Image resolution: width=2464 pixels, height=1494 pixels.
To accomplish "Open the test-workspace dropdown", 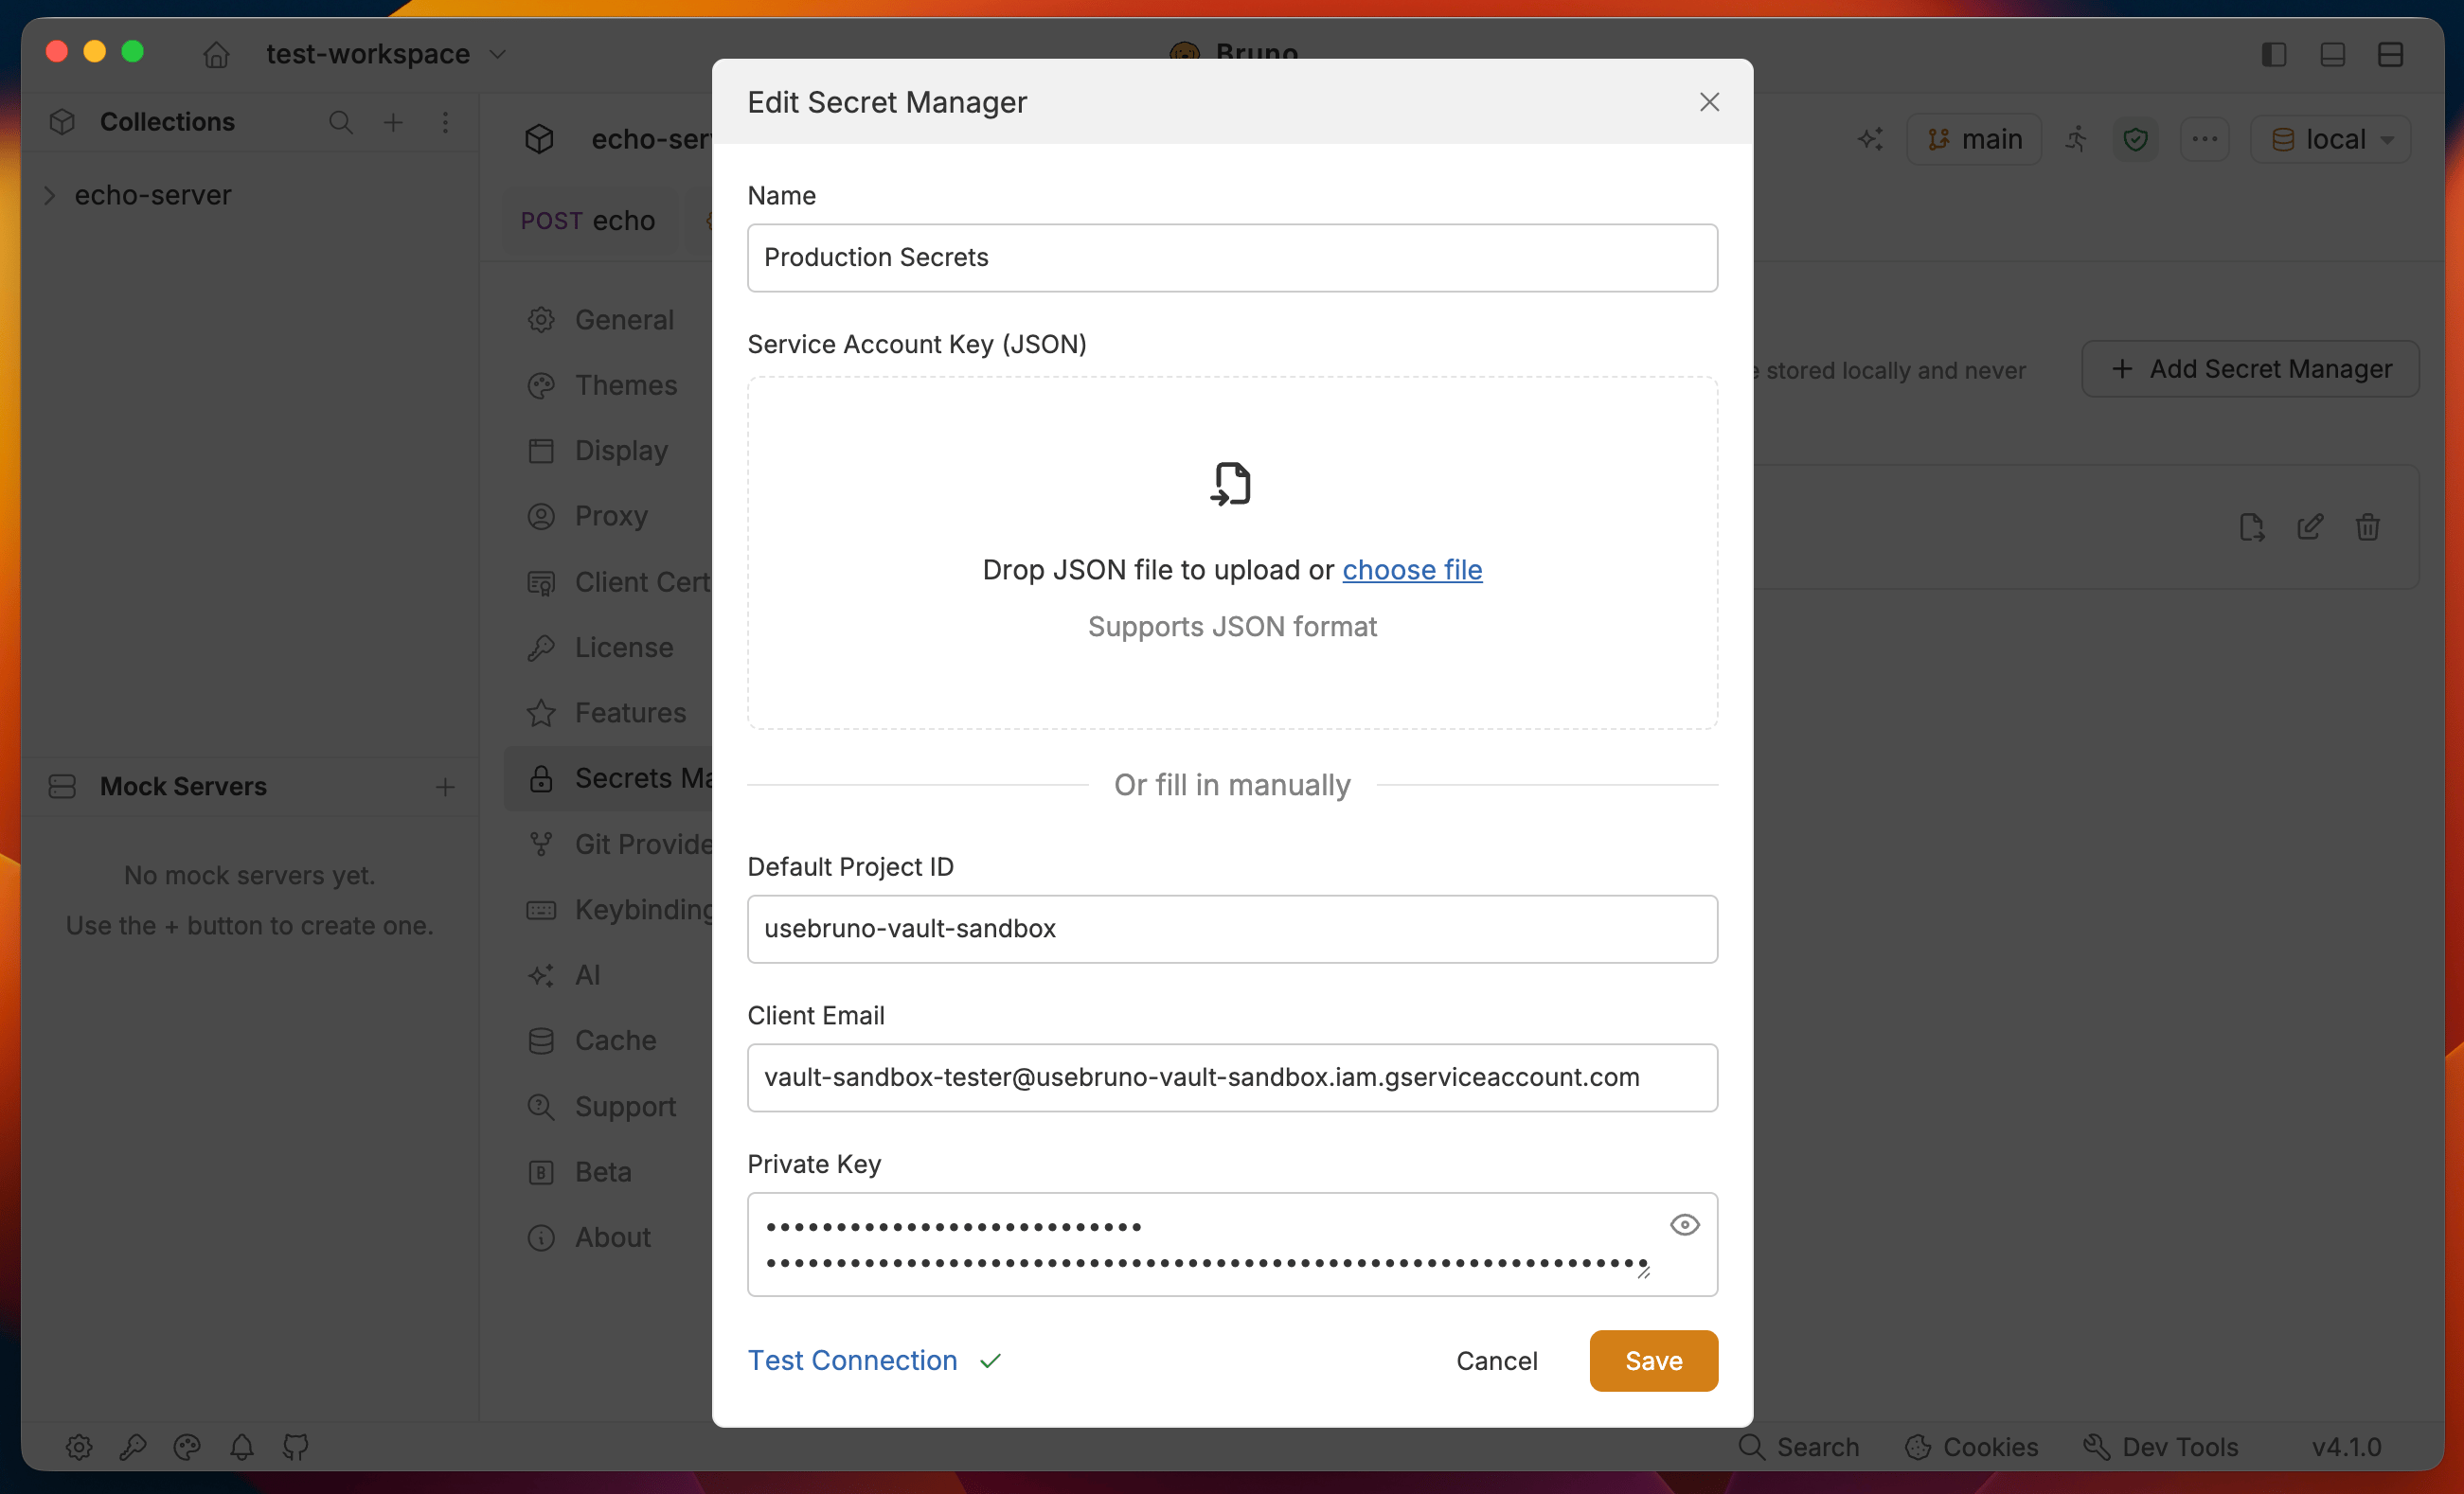I will click(386, 54).
